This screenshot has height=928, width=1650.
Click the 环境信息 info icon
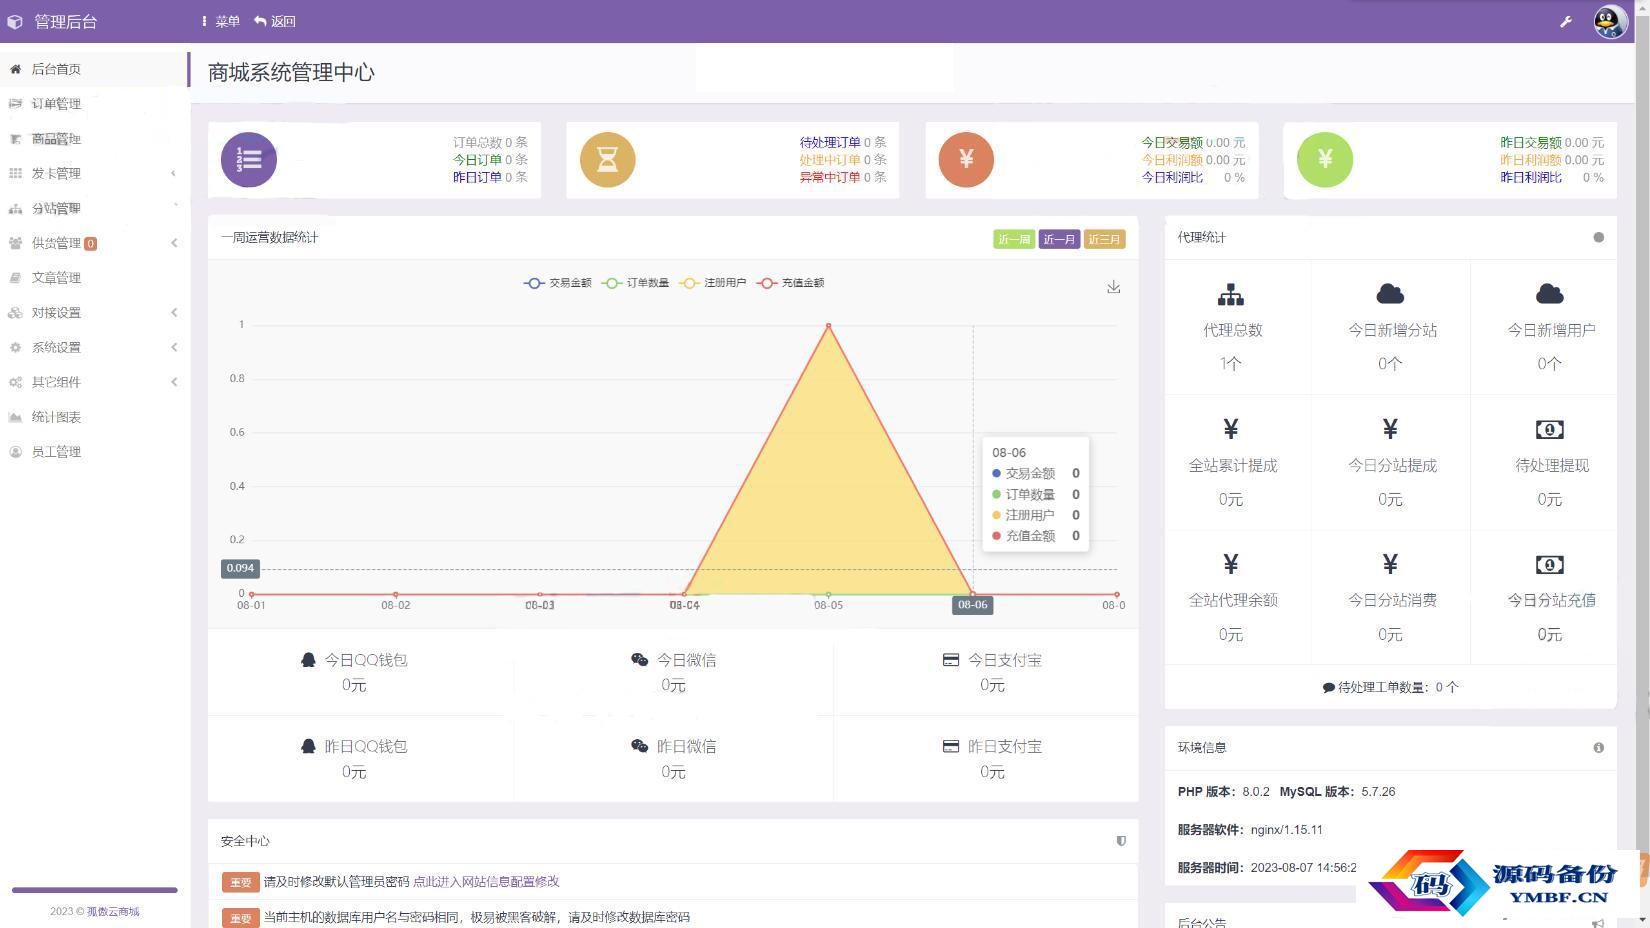pos(1598,748)
